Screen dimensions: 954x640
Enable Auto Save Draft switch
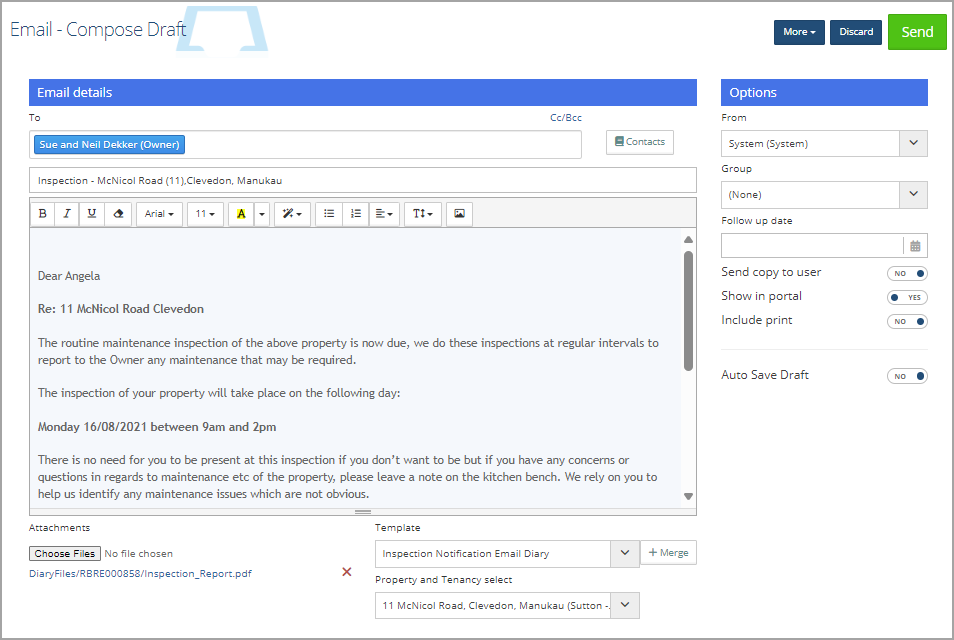(x=907, y=376)
